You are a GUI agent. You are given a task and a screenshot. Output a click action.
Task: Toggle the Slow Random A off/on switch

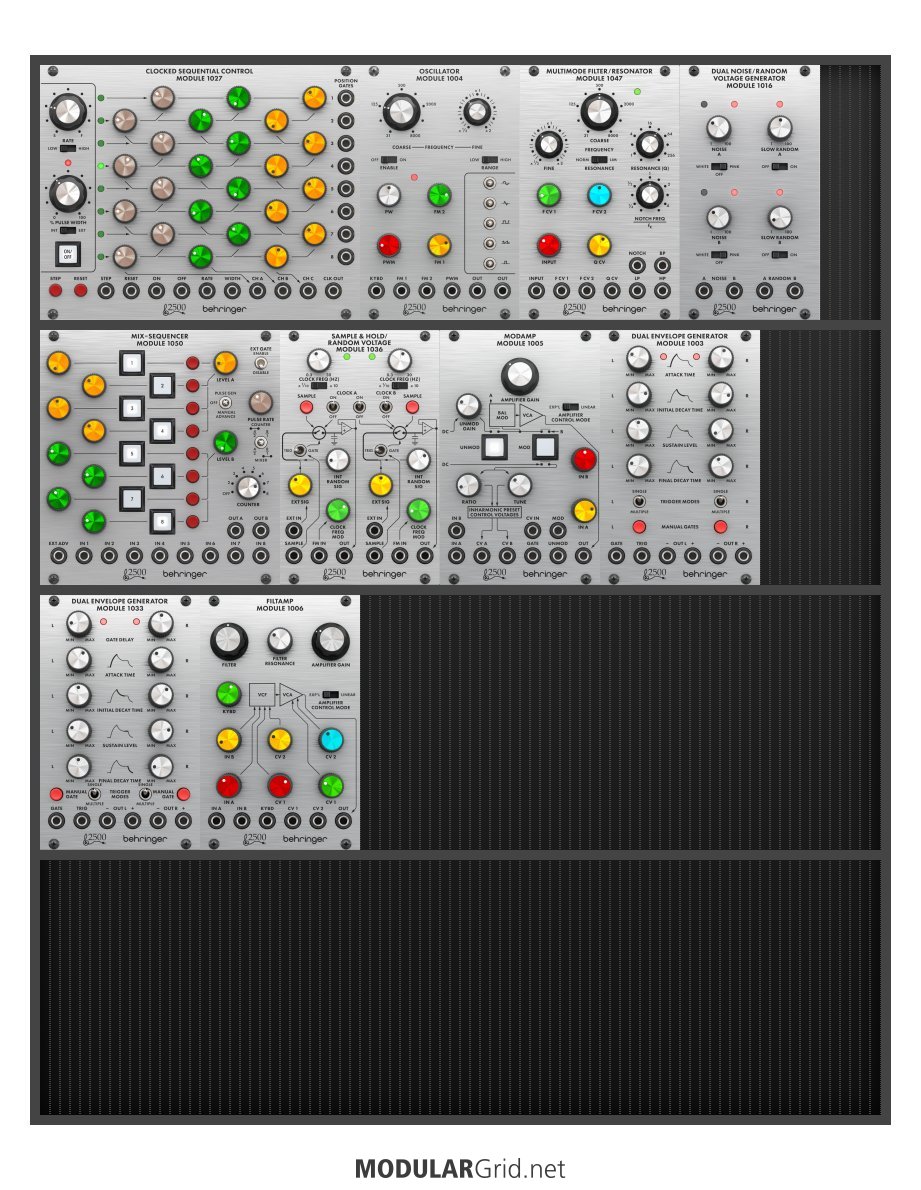pyautogui.click(x=779, y=166)
